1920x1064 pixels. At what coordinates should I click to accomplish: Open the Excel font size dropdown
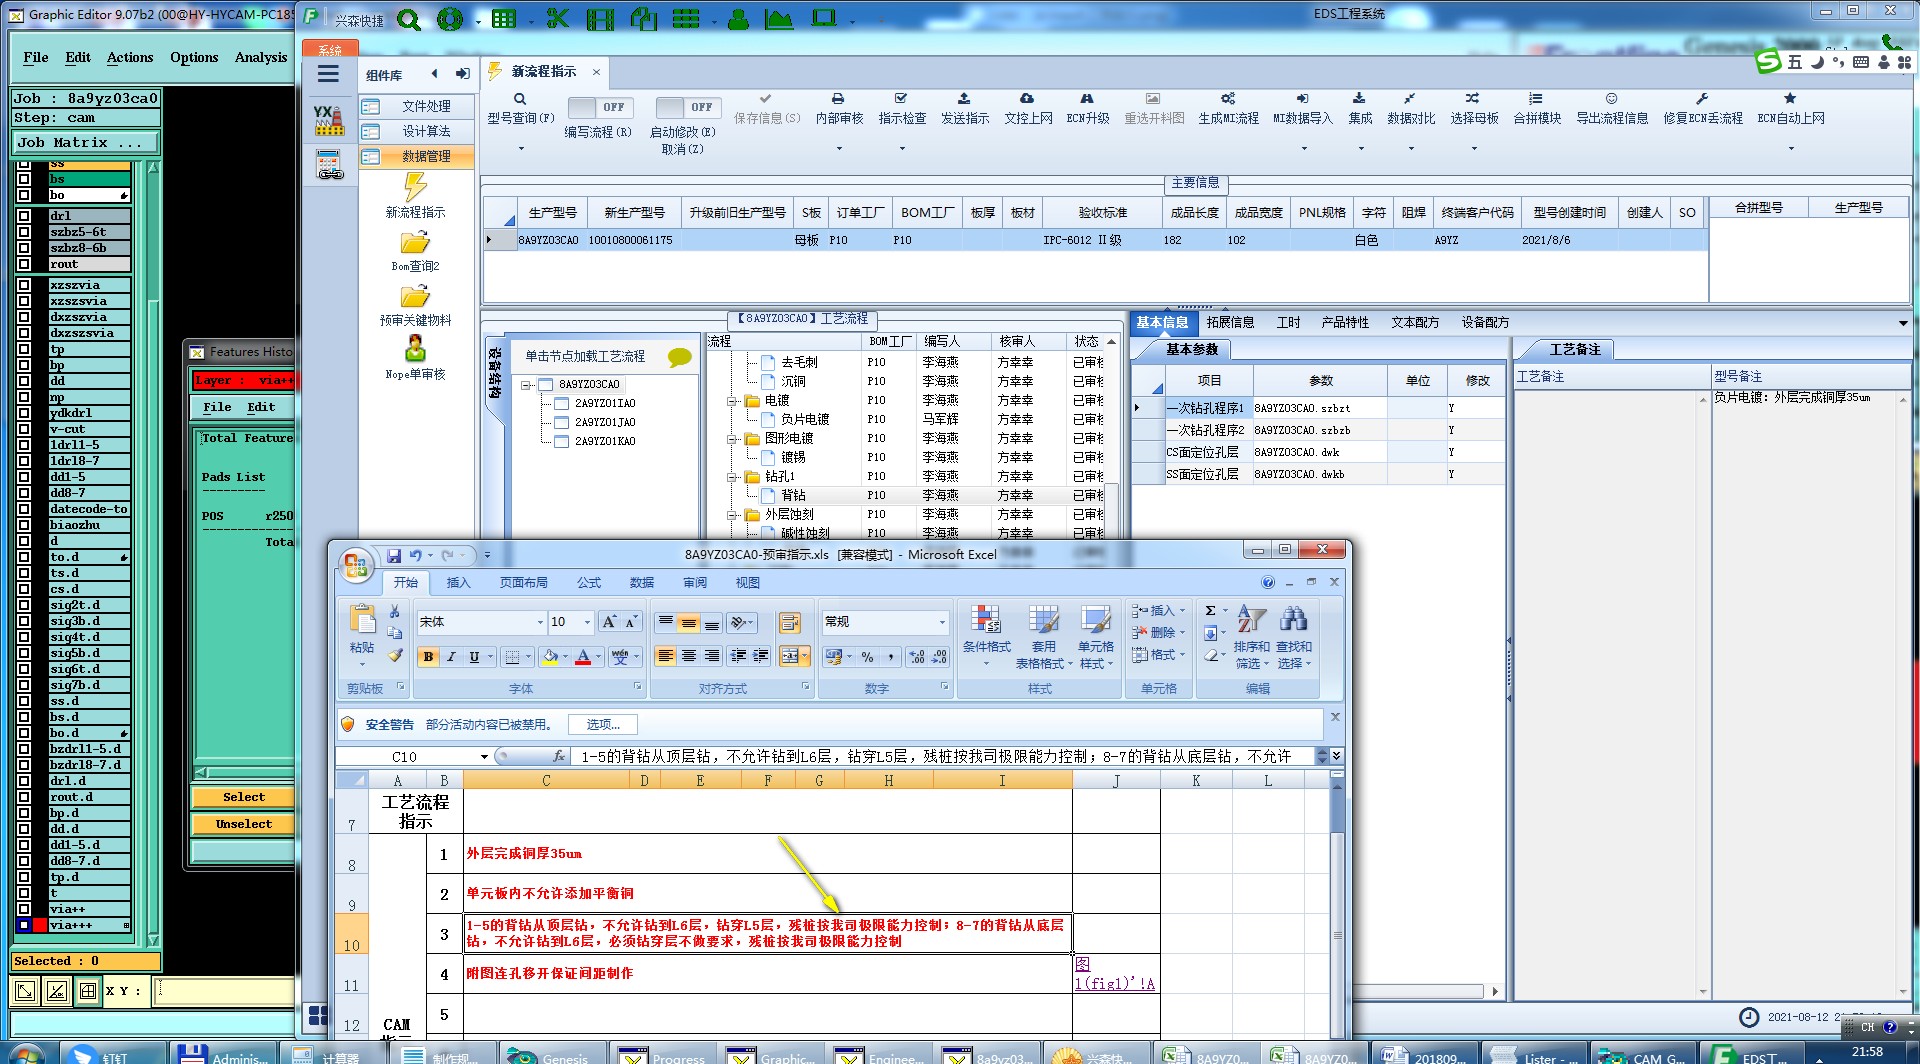click(587, 622)
